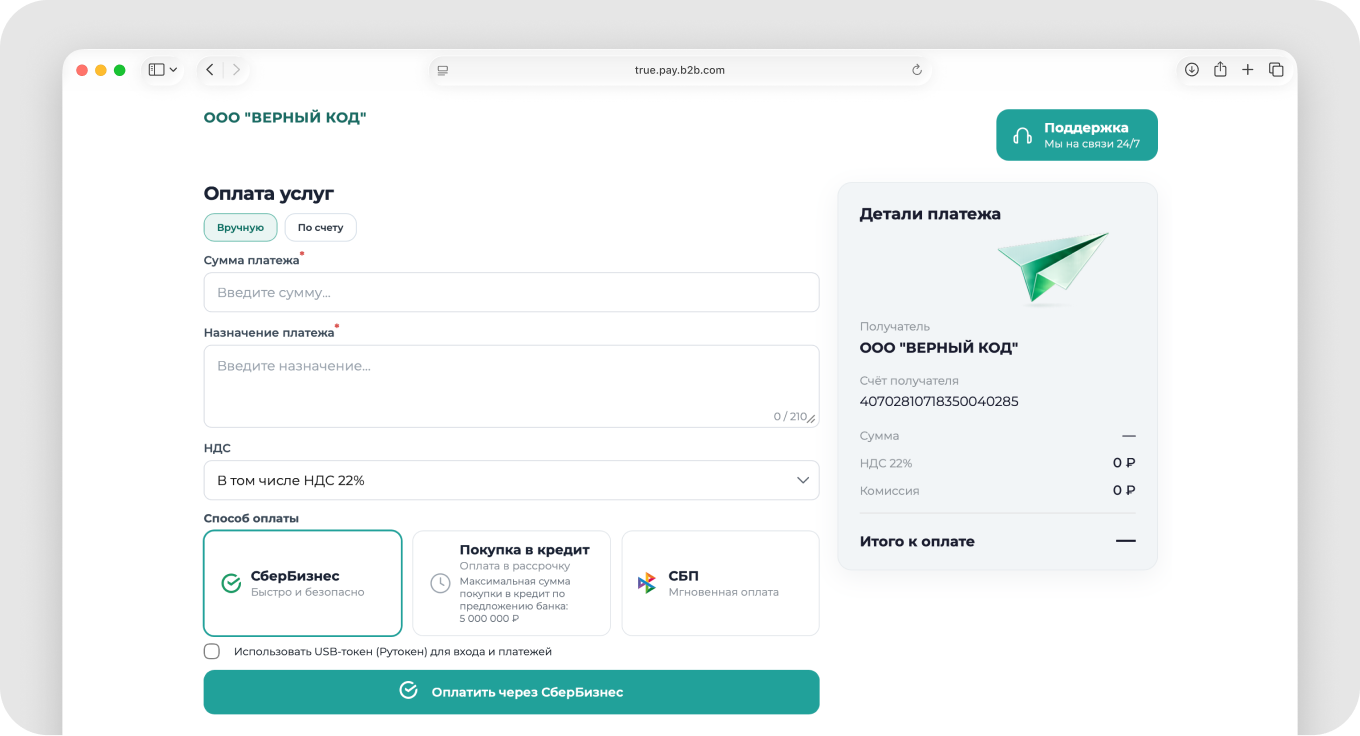This screenshot has width=1360, height=736.
Task: Focus the Назначение платежа text area
Action: click(511, 386)
